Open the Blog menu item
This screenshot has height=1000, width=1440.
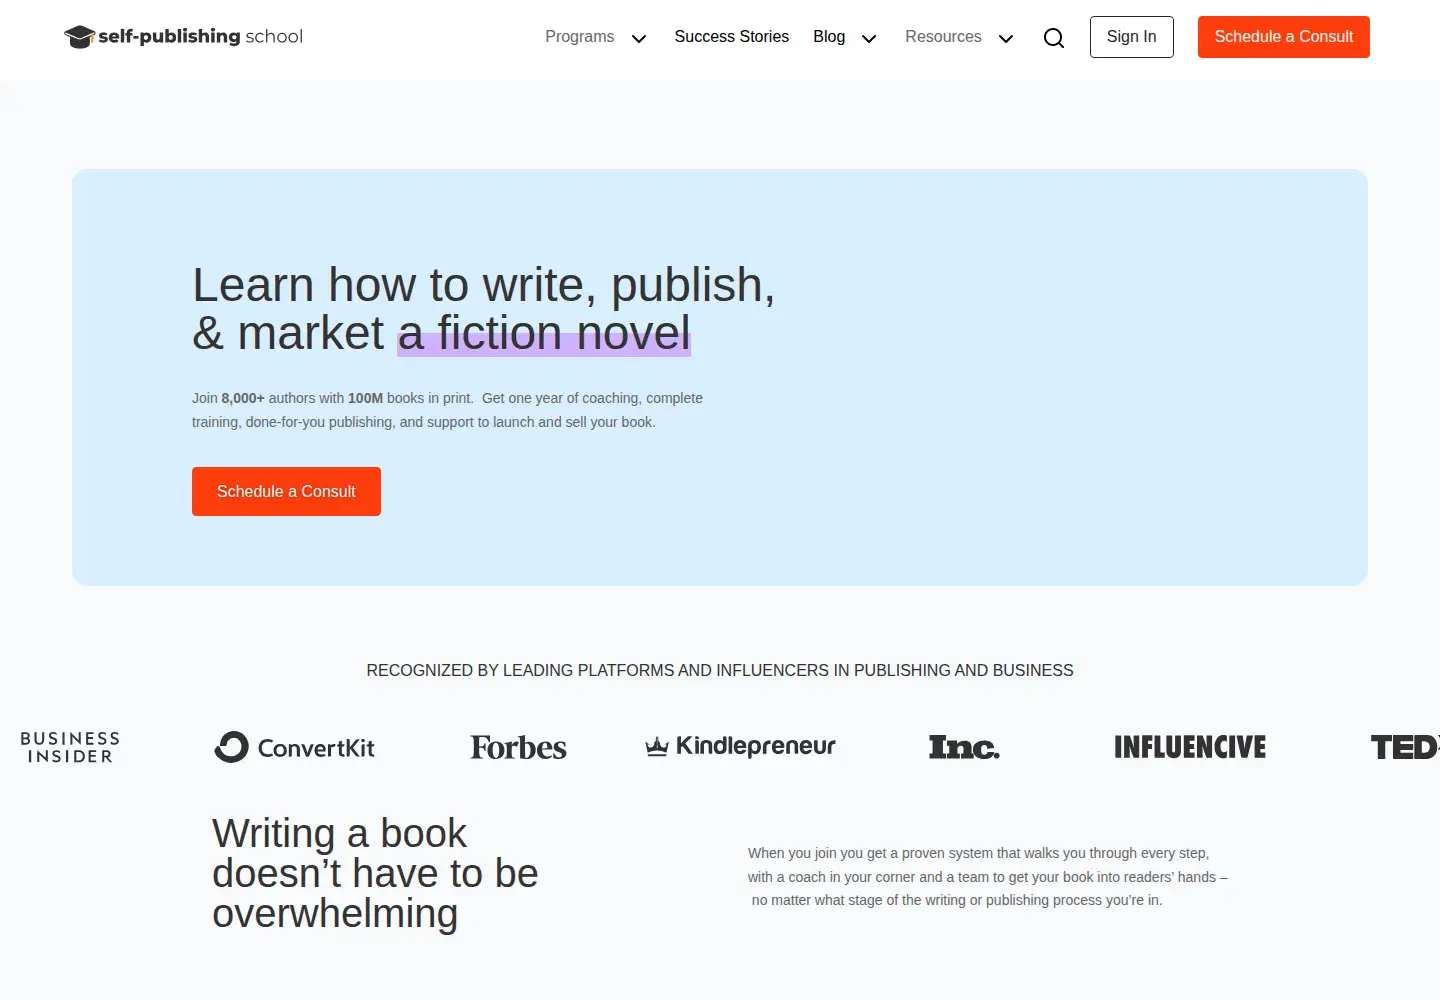click(829, 37)
